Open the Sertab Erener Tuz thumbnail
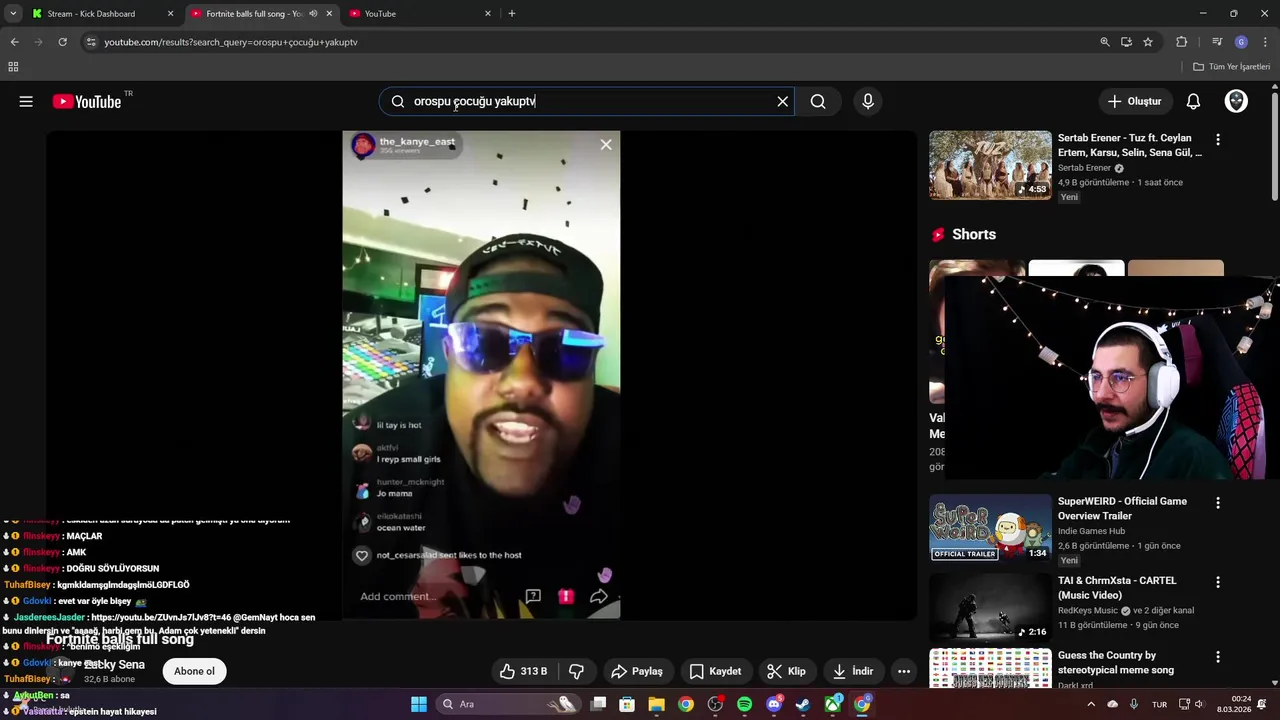Image resolution: width=1280 pixels, height=720 pixels. 990,165
